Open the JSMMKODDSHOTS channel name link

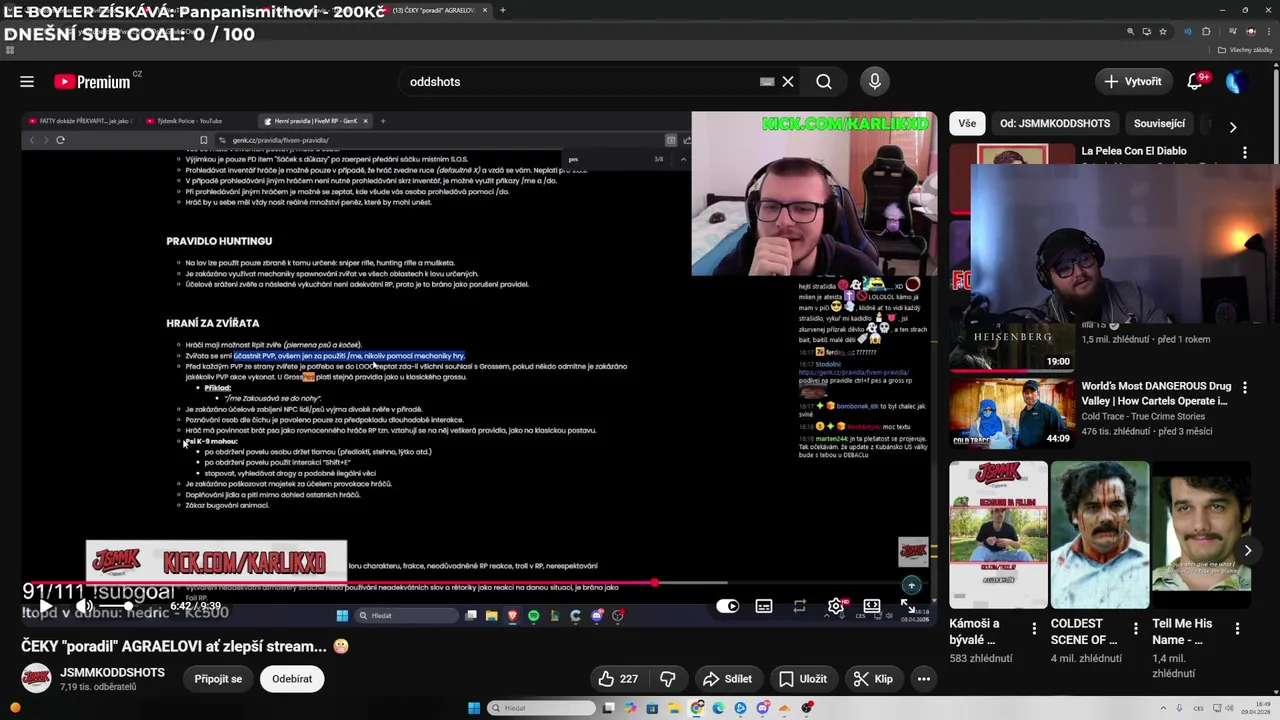[112, 672]
